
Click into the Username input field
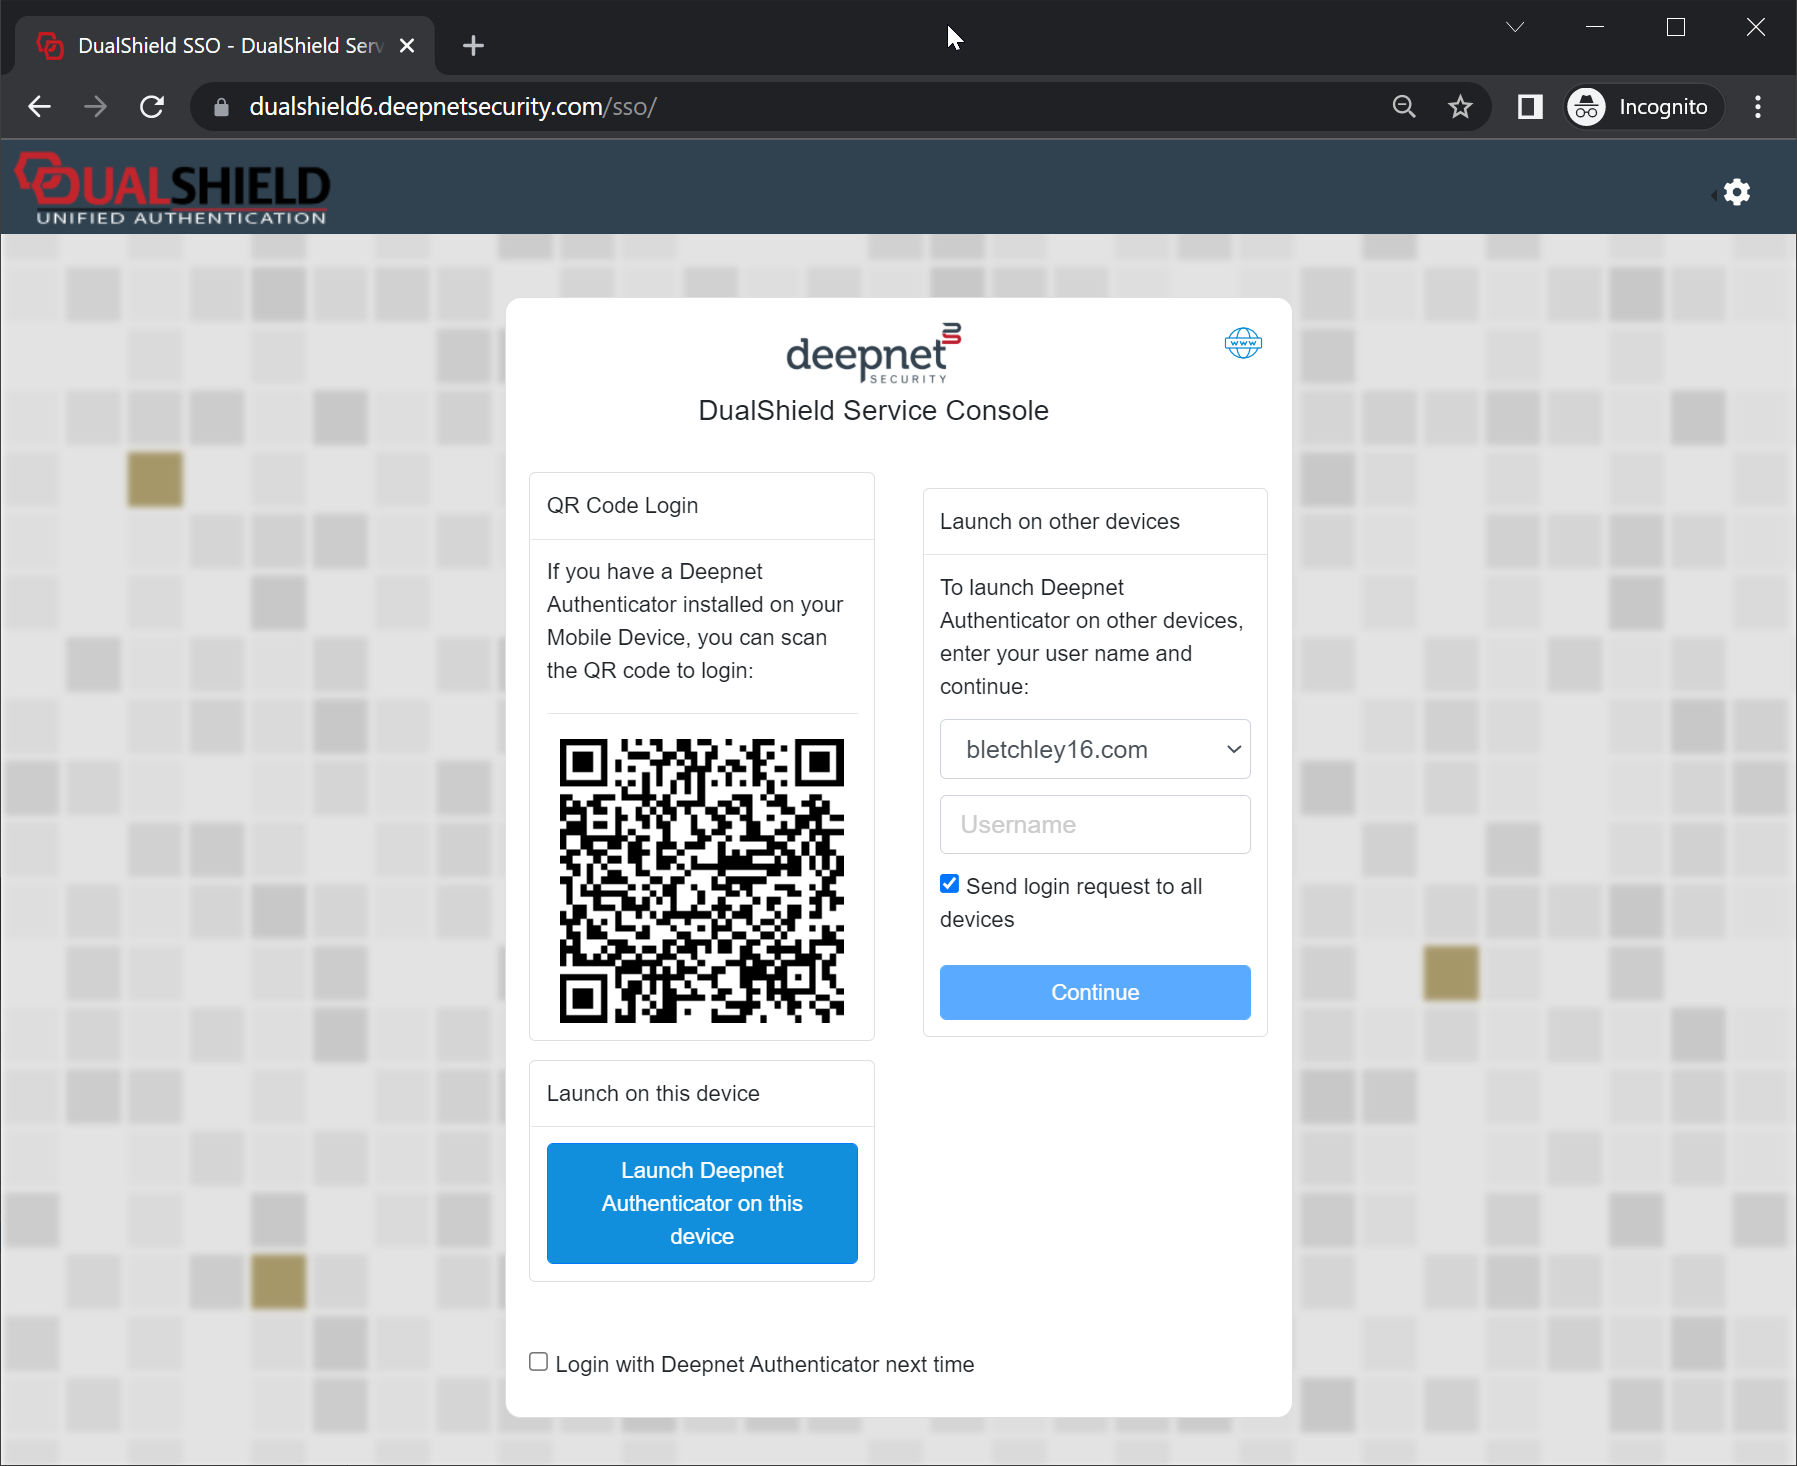click(x=1095, y=824)
